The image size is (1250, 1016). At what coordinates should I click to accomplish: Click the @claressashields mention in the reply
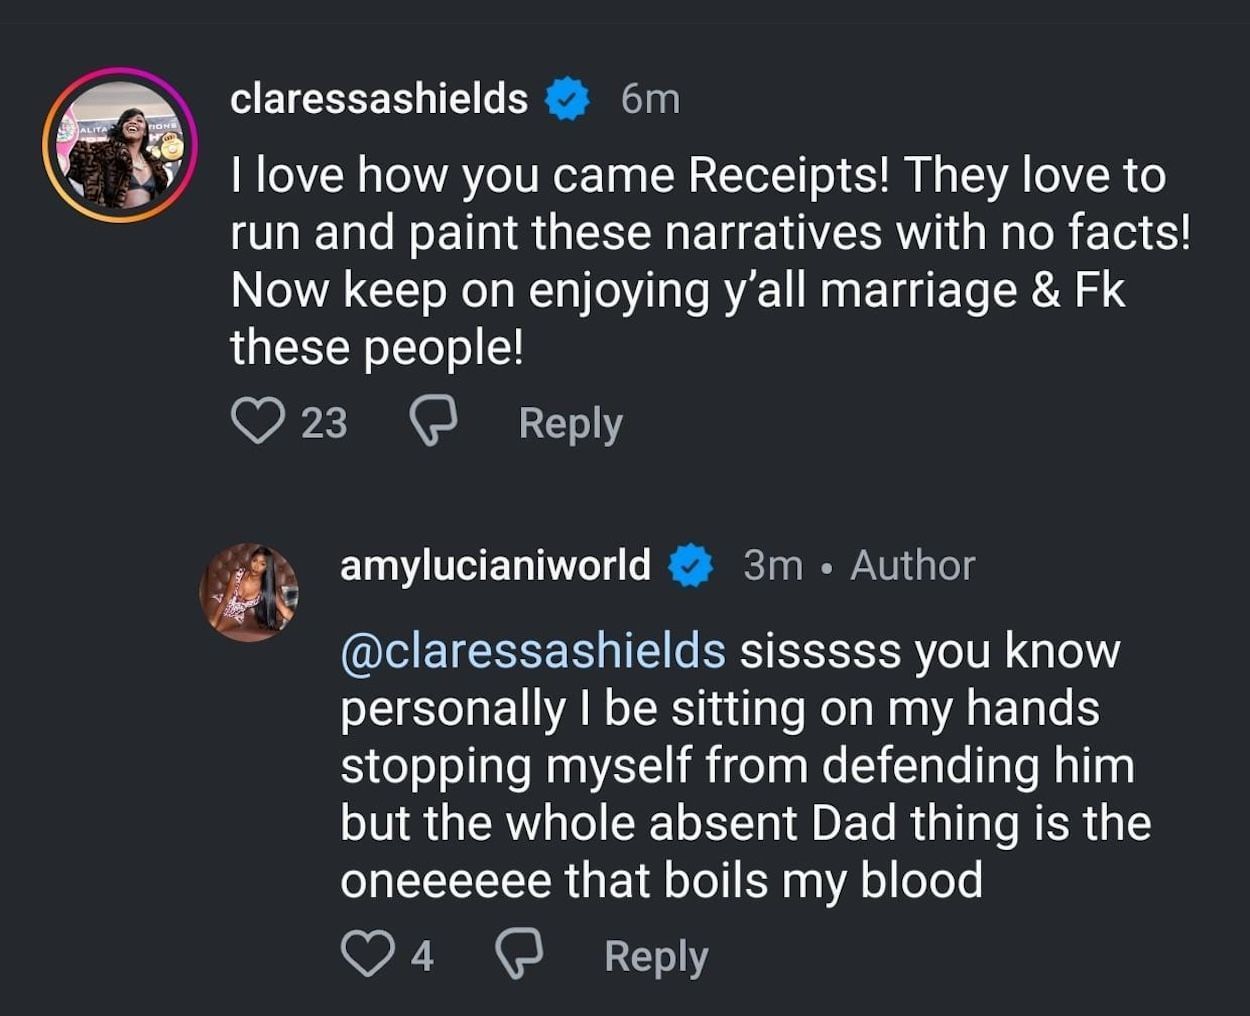point(533,651)
